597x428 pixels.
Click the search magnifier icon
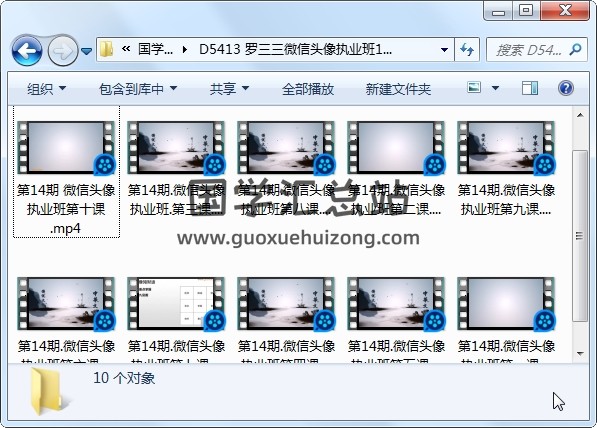point(575,49)
